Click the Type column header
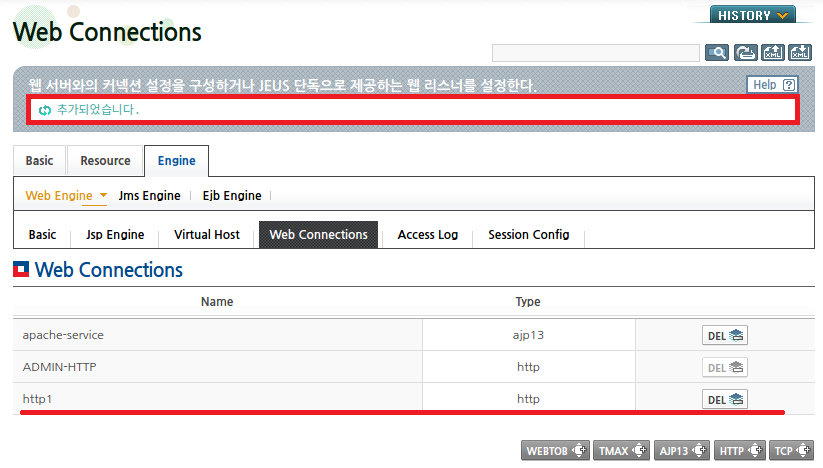823x468 pixels. (528, 302)
